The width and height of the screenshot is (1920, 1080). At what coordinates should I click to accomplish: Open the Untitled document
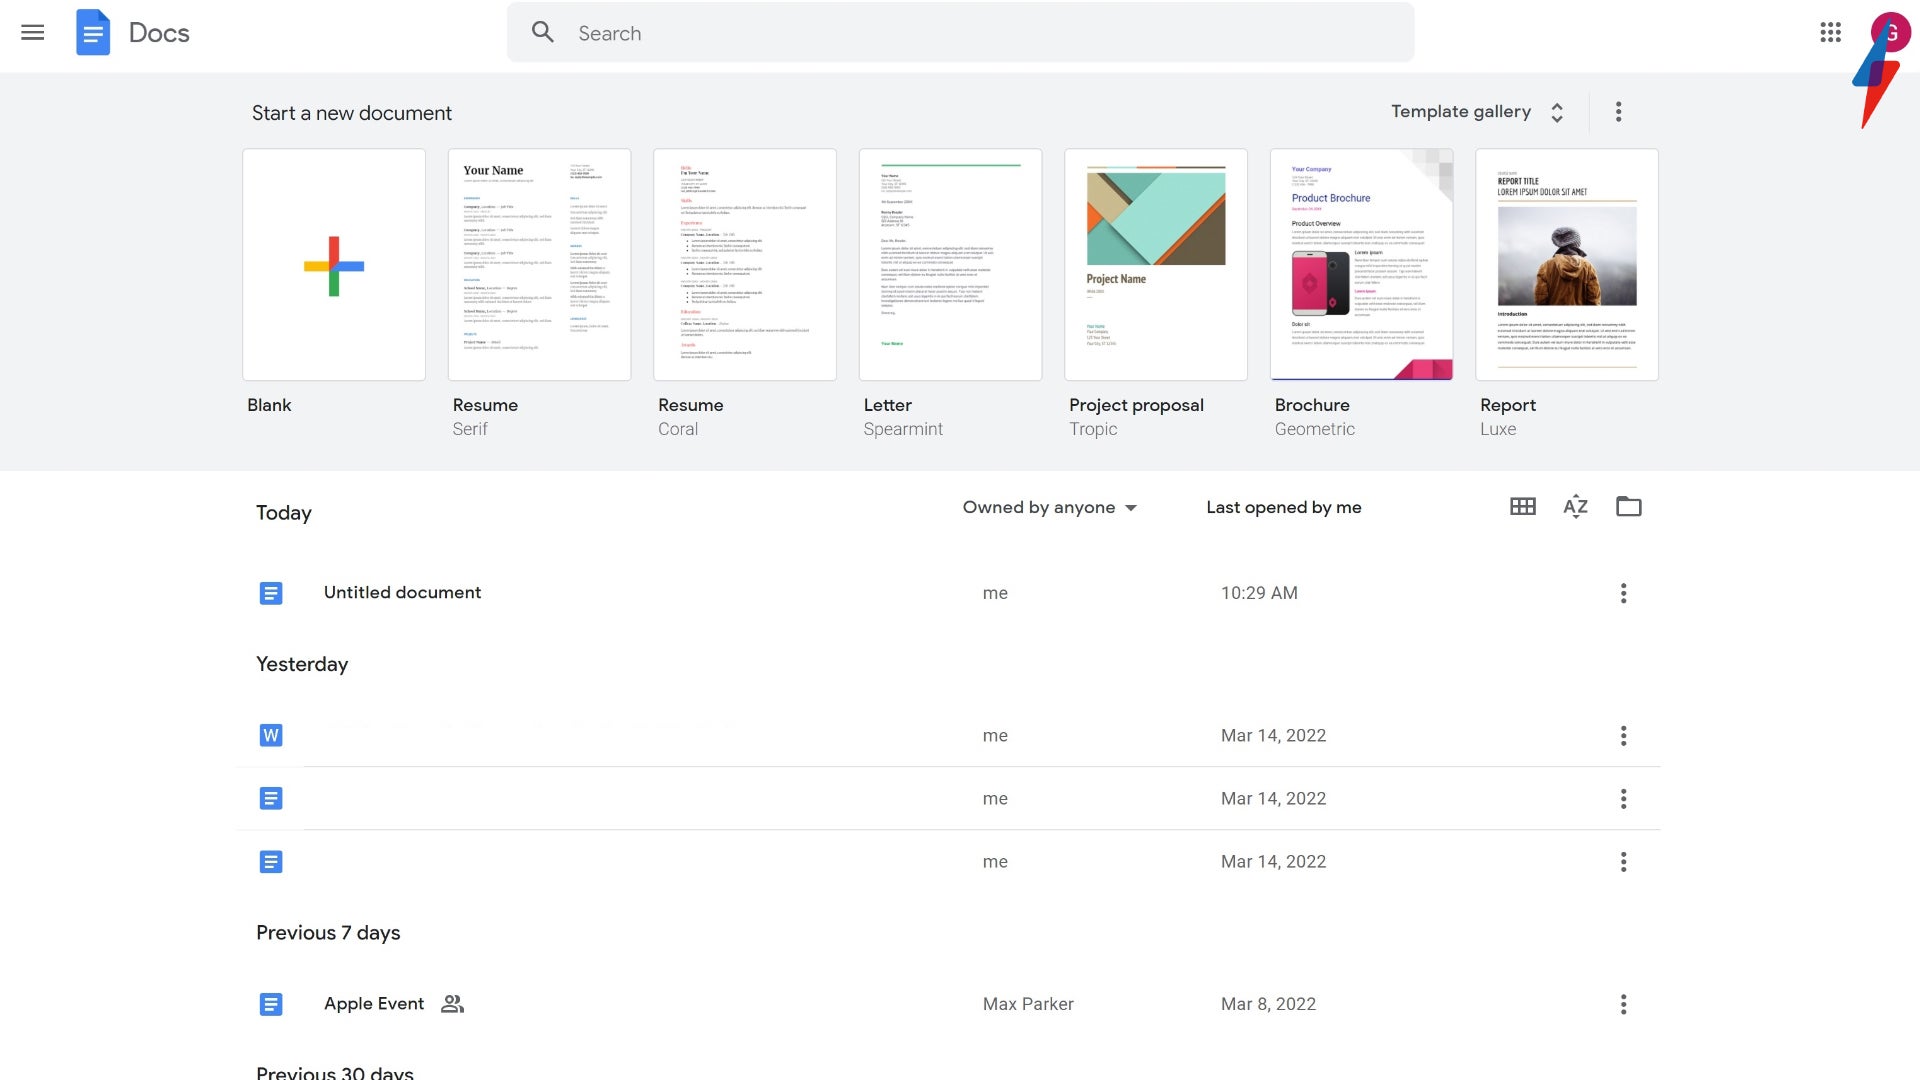tap(402, 592)
